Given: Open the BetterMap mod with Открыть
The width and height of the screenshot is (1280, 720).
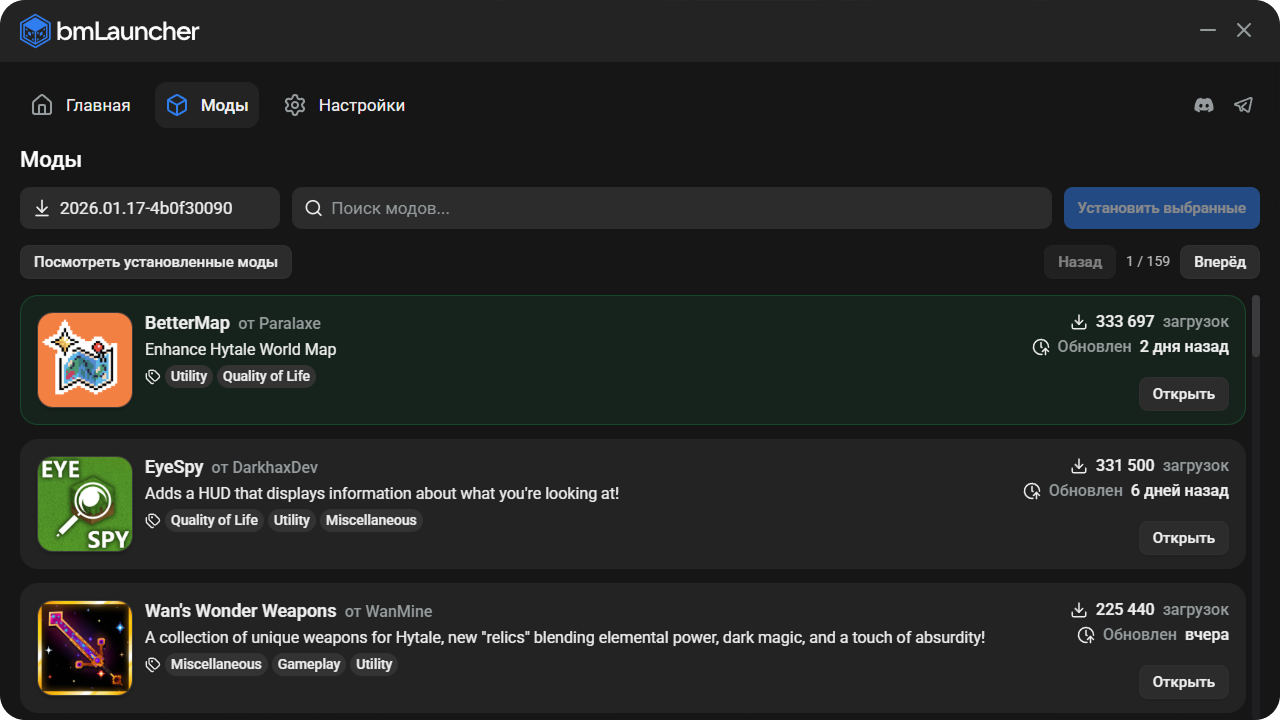Looking at the screenshot, I should pos(1183,394).
